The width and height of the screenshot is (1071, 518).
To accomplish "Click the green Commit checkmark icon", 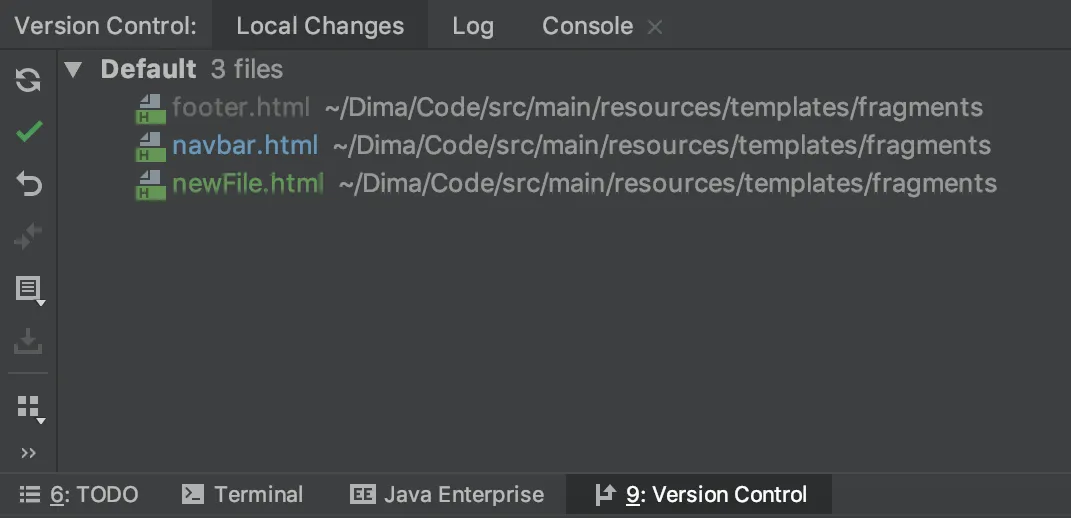I will 29,131.
